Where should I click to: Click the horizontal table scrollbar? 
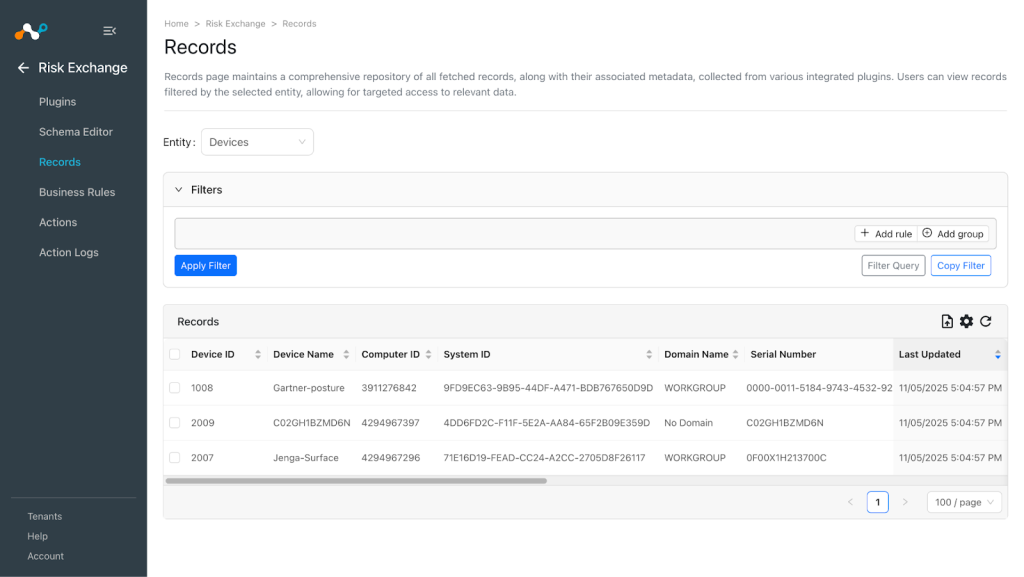click(356, 480)
